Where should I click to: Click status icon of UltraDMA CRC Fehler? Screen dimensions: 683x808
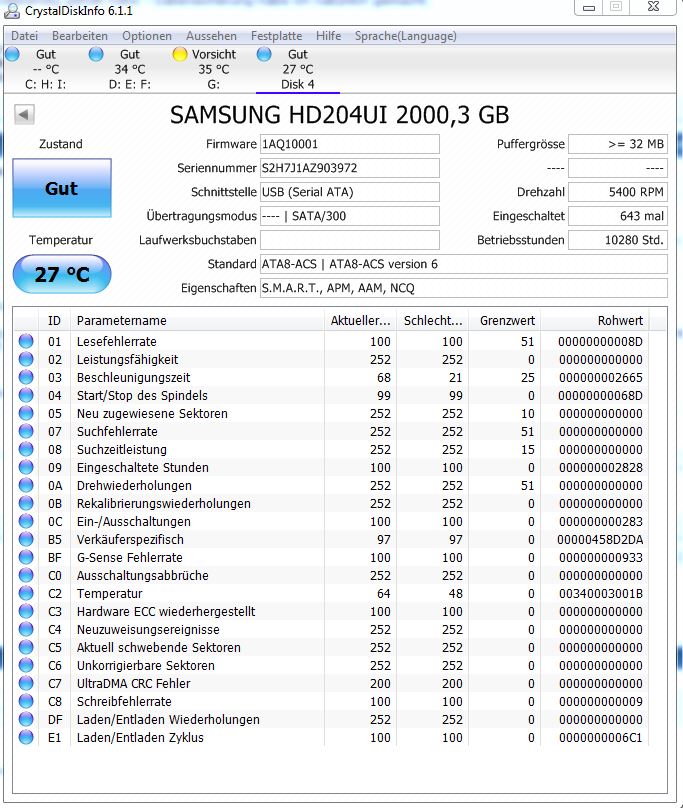(26, 684)
